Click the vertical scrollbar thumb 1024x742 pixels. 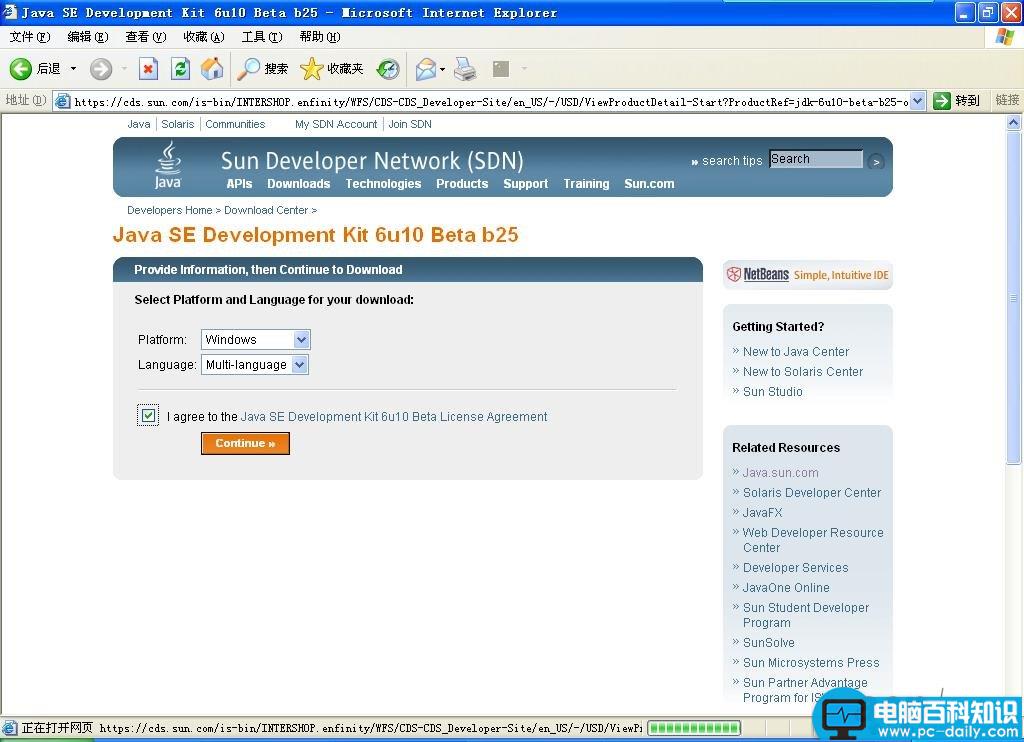(x=1013, y=297)
